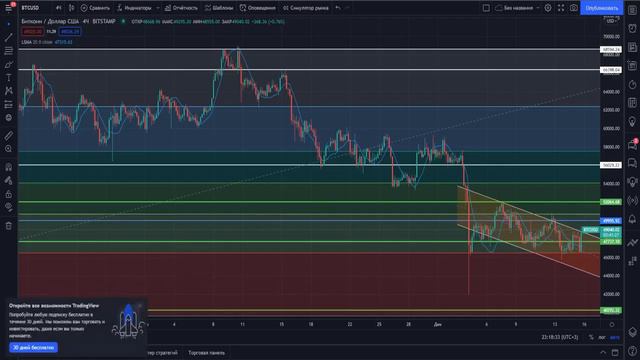Open the candlestick chart style selector

pyautogui.click(x=71, y=8)
